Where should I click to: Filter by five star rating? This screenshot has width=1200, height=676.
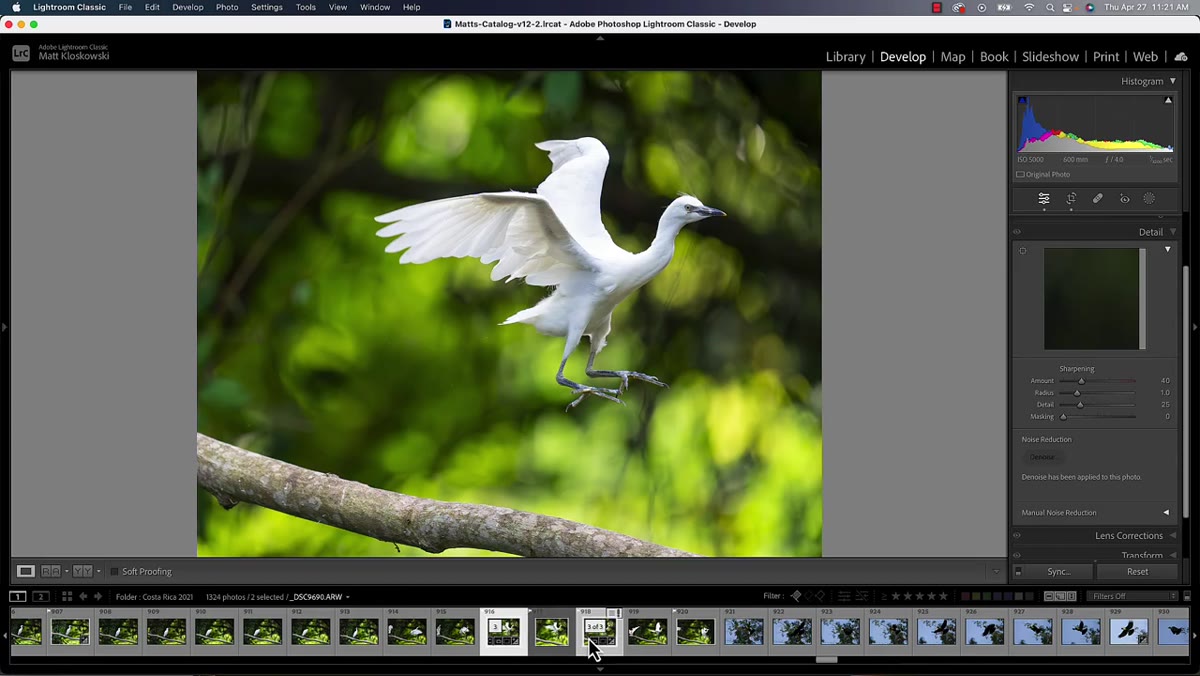coord(943,596)
